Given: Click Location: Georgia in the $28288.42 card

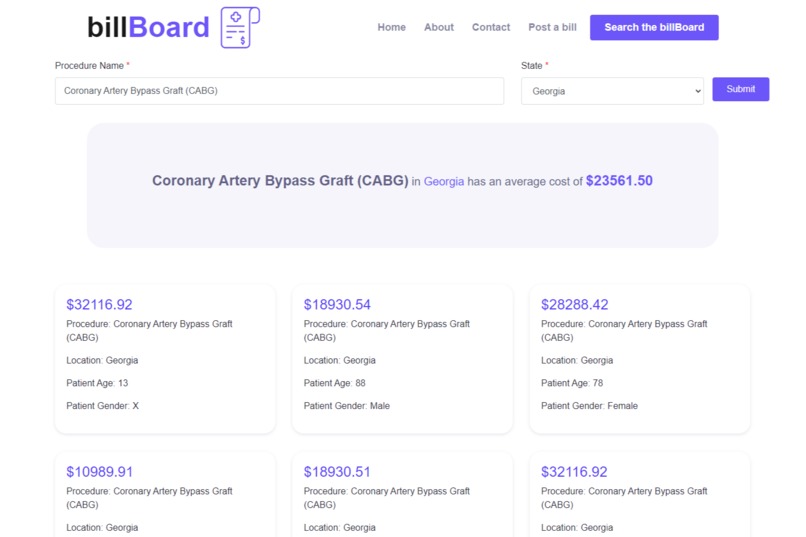Looking at the screenshot, I should 577,360.
